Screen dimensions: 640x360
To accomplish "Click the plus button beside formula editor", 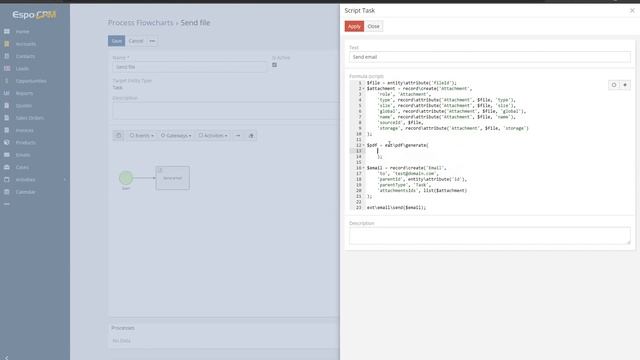I will (625, 85).
